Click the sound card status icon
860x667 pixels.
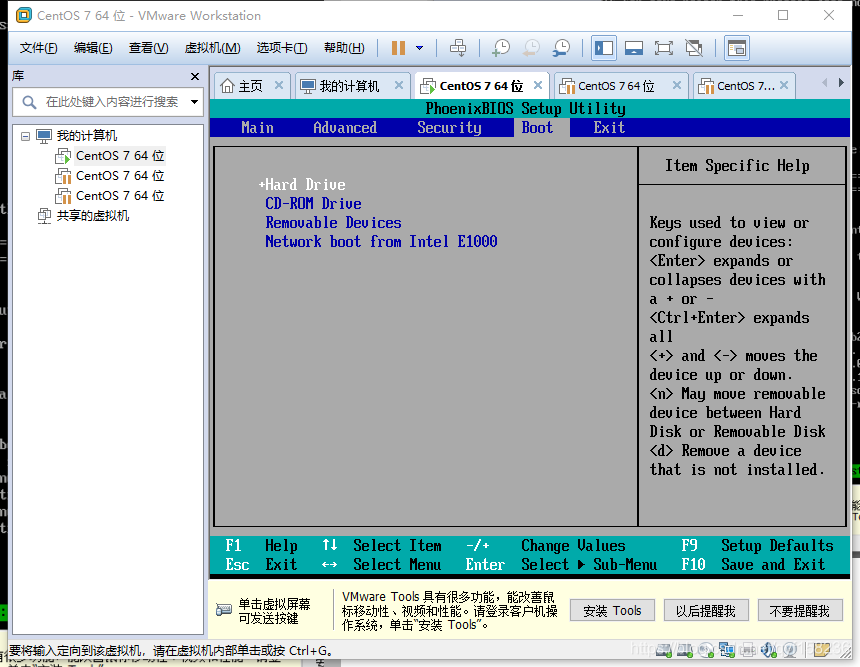768,650
